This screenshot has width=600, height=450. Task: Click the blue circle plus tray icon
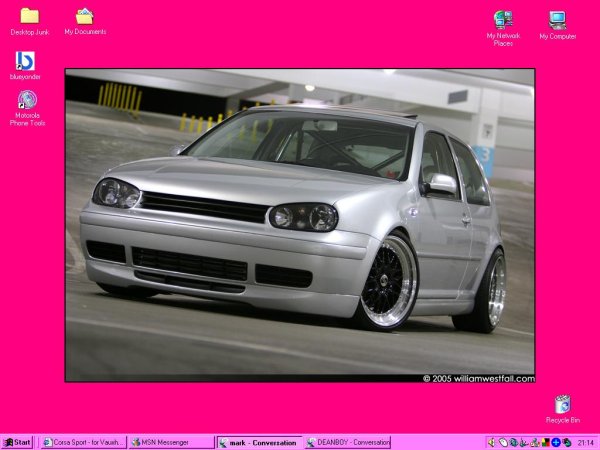pos(556,442)
